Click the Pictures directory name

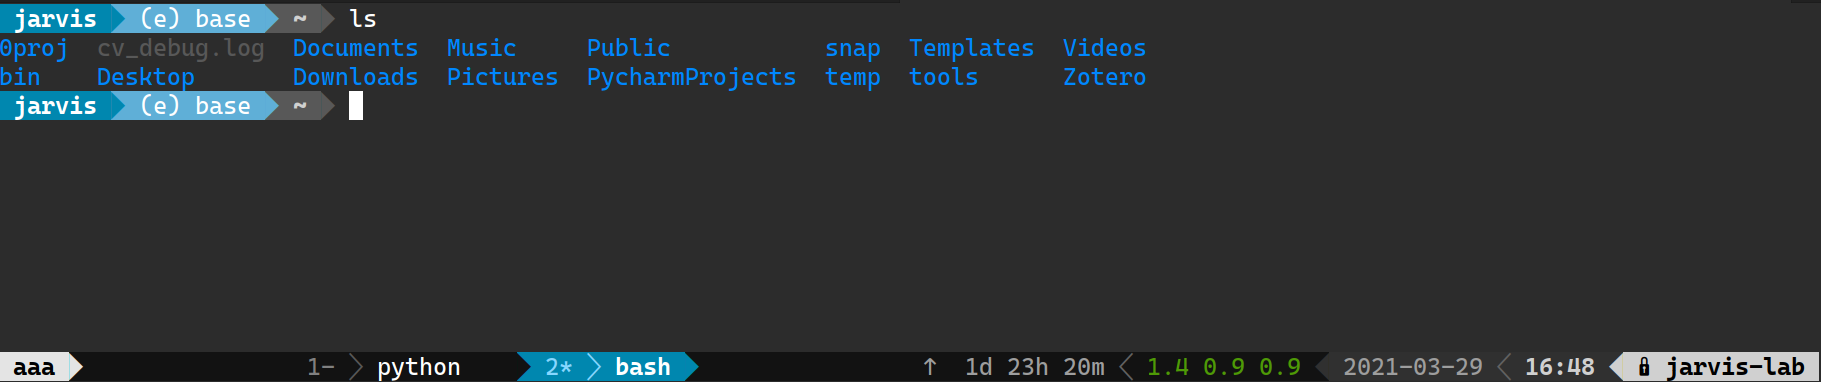click(x=502, y=77)
